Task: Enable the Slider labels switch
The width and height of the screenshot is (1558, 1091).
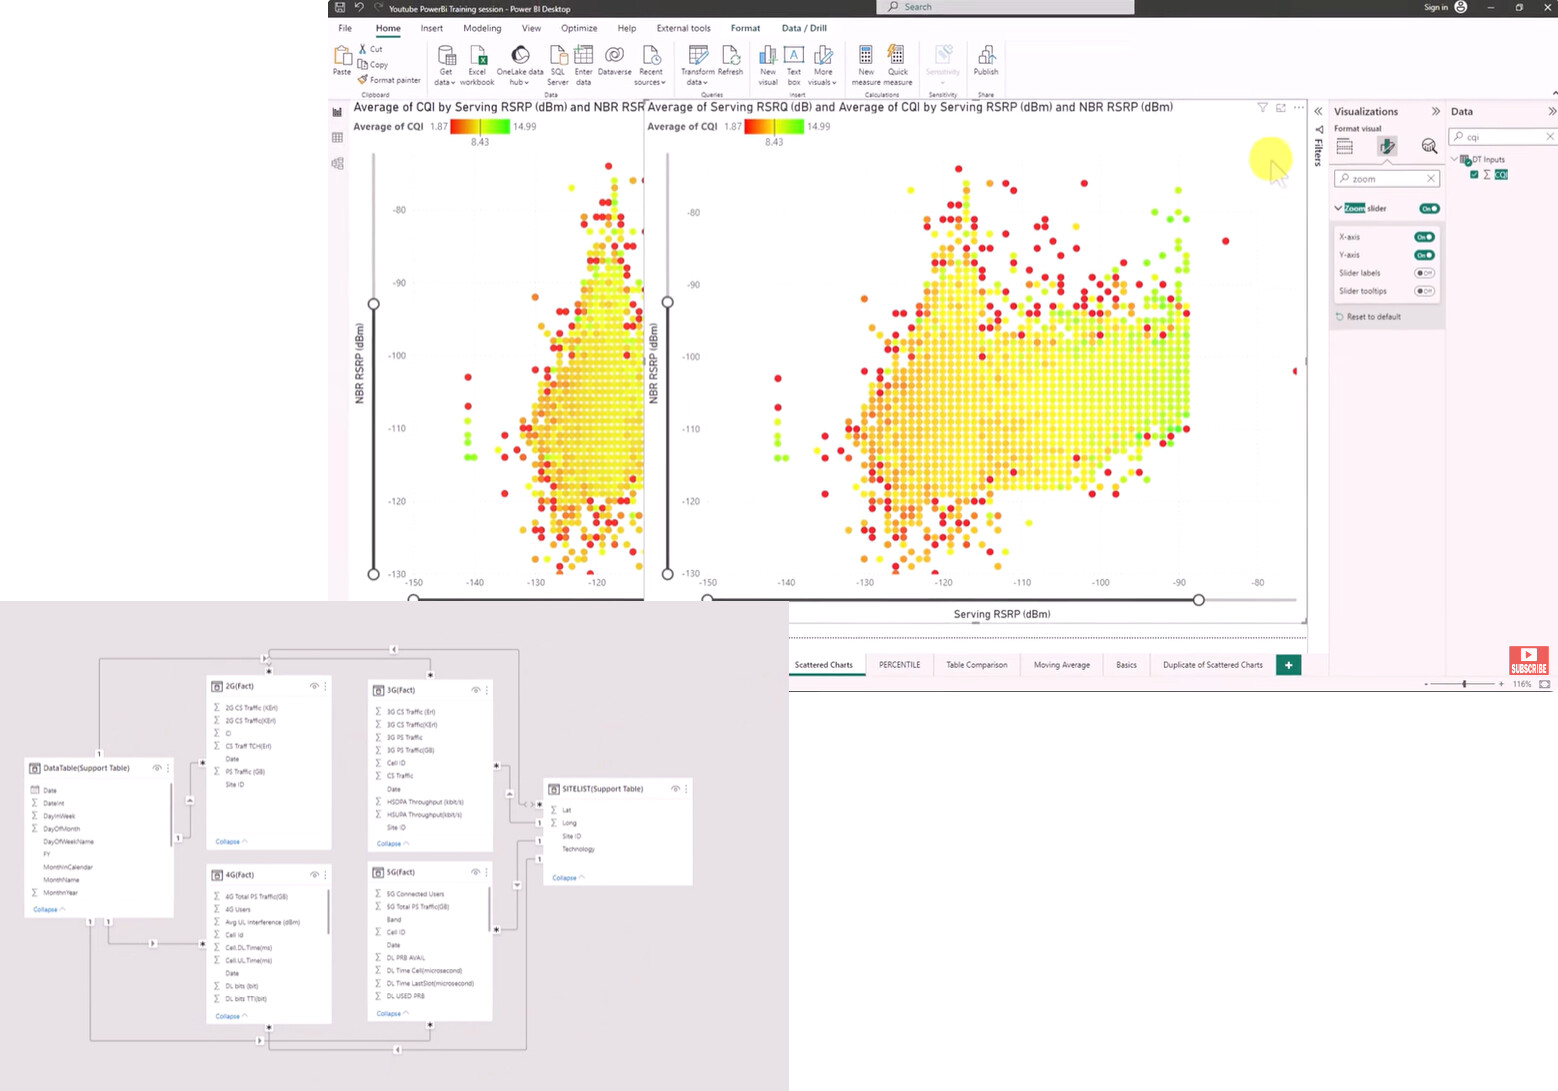Action: click(1424, 273)
